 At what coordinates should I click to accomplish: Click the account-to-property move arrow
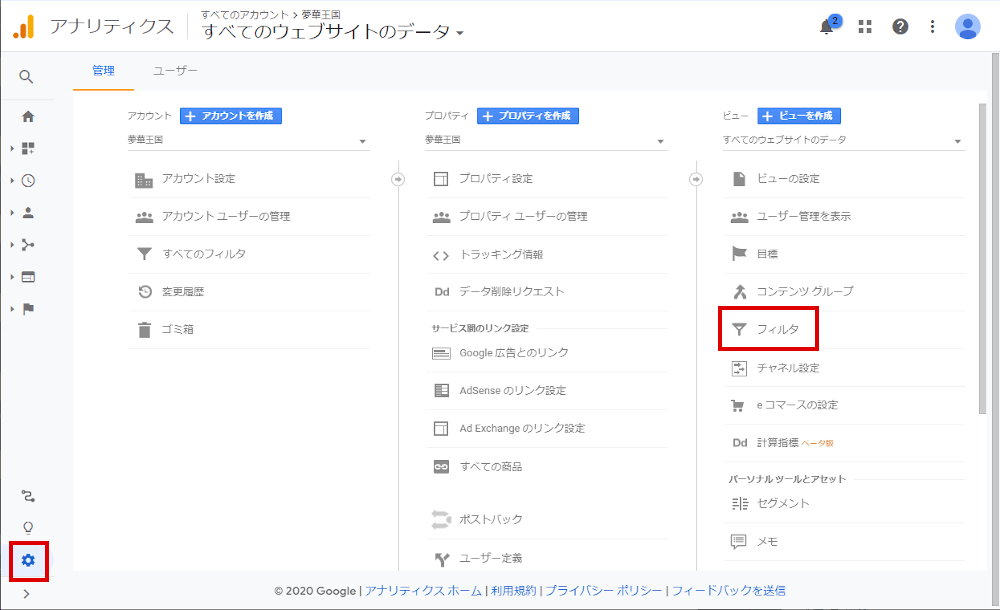[398, 179]
